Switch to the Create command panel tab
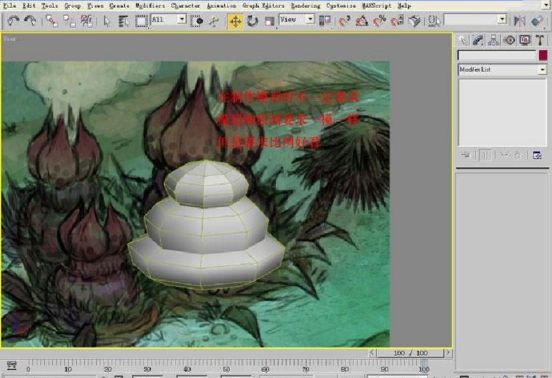 pyautogui.click(x=463, y=40)
